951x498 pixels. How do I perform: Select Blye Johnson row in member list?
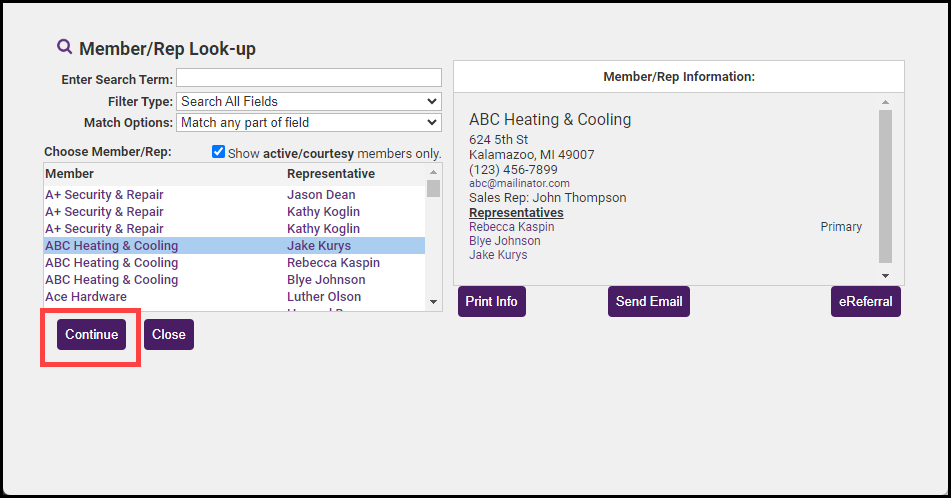(326, 280)
